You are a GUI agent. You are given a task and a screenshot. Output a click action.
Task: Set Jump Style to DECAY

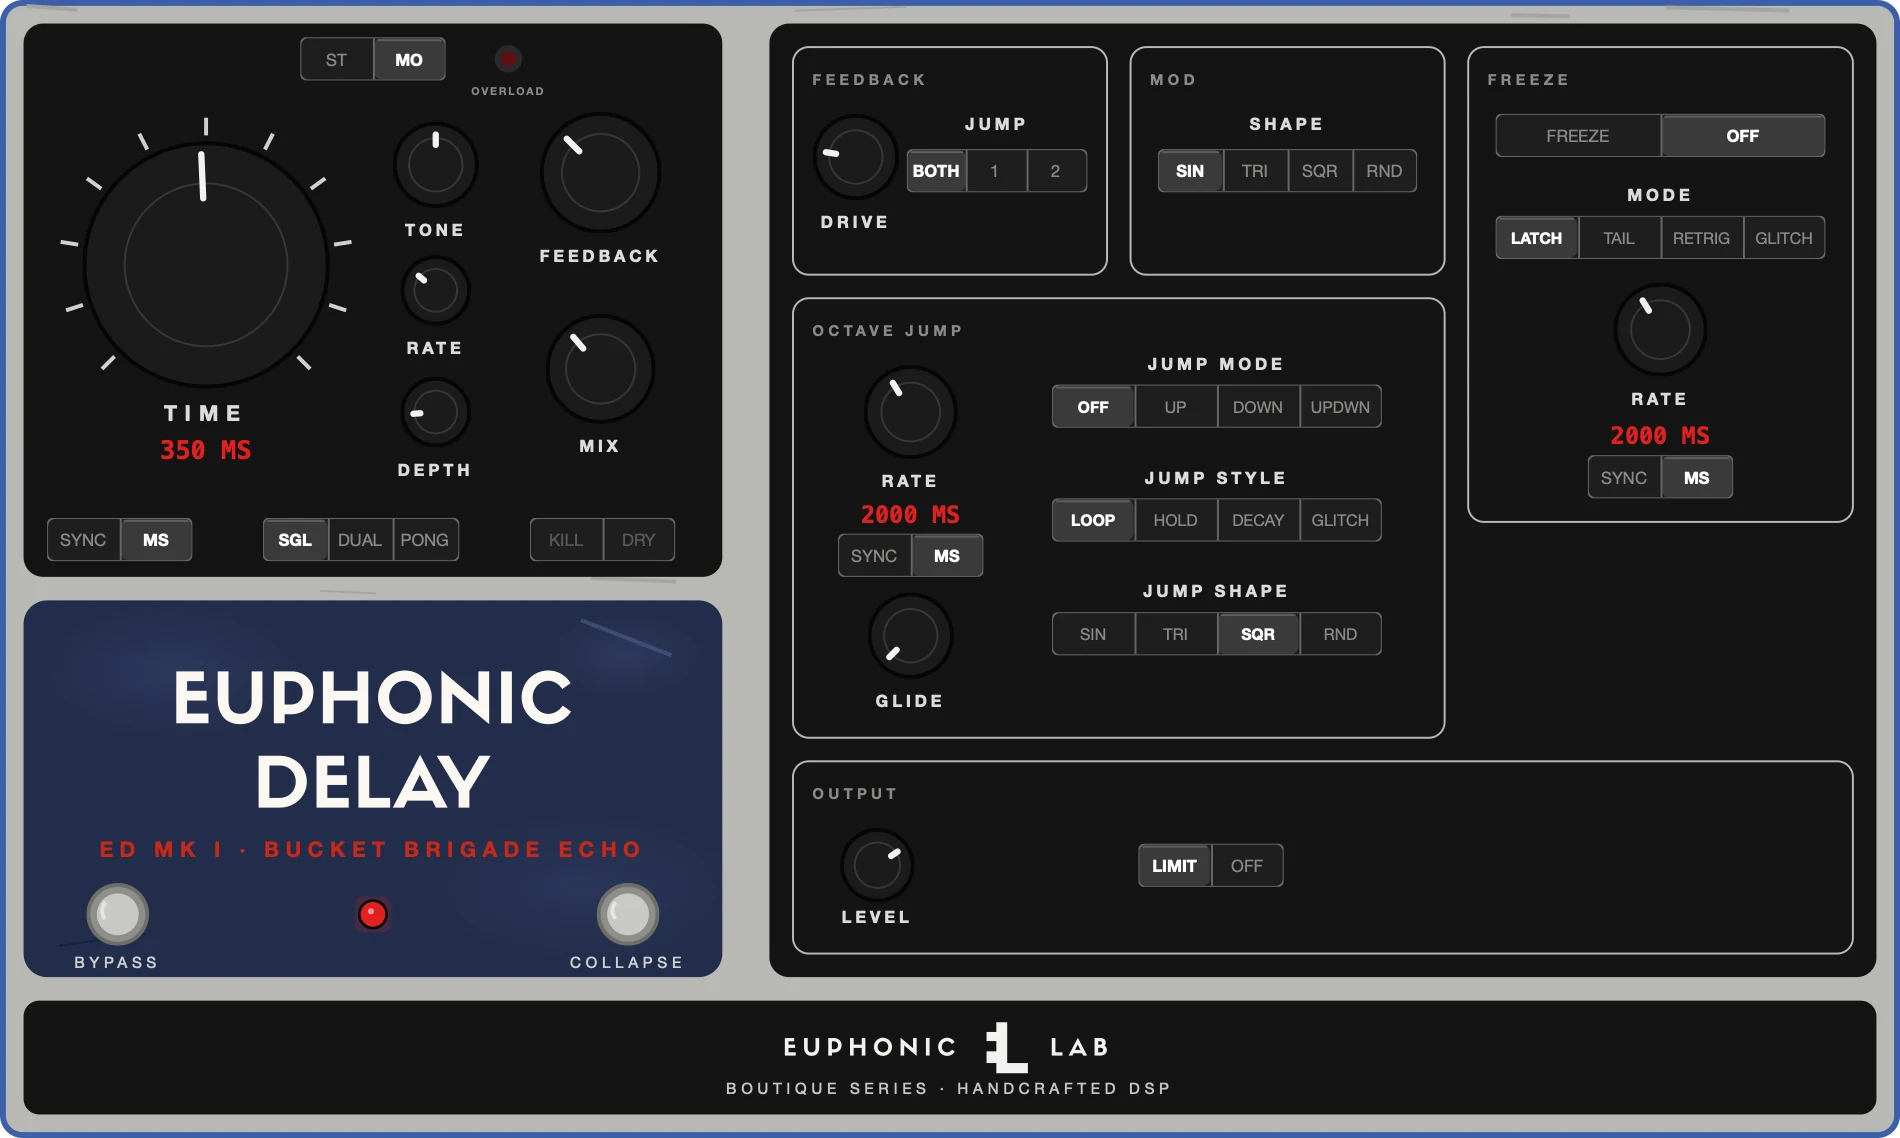point(1258,520)
